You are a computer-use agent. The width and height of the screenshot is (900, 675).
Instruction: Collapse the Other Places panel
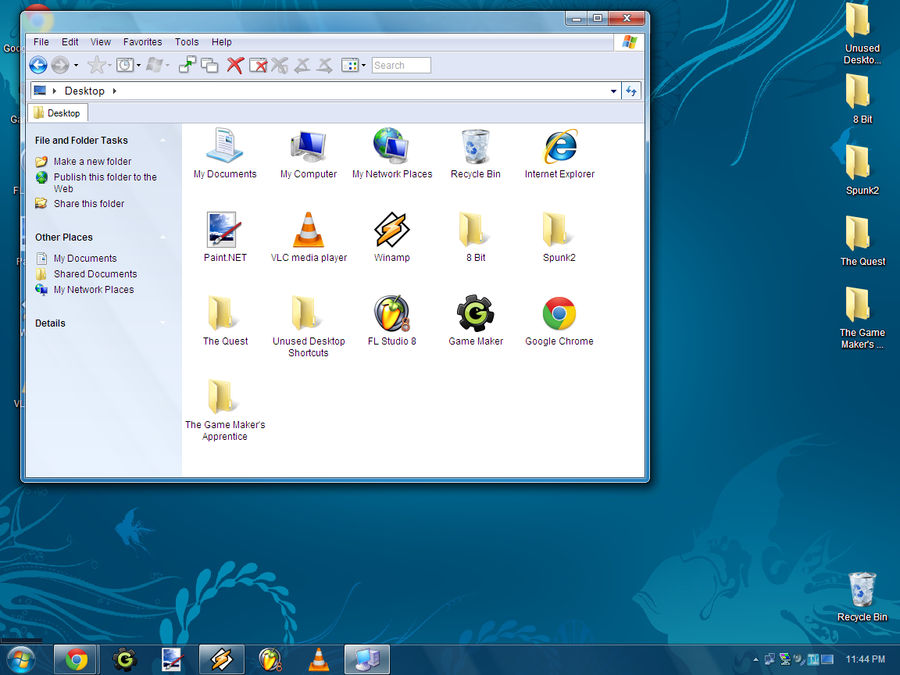164,238
